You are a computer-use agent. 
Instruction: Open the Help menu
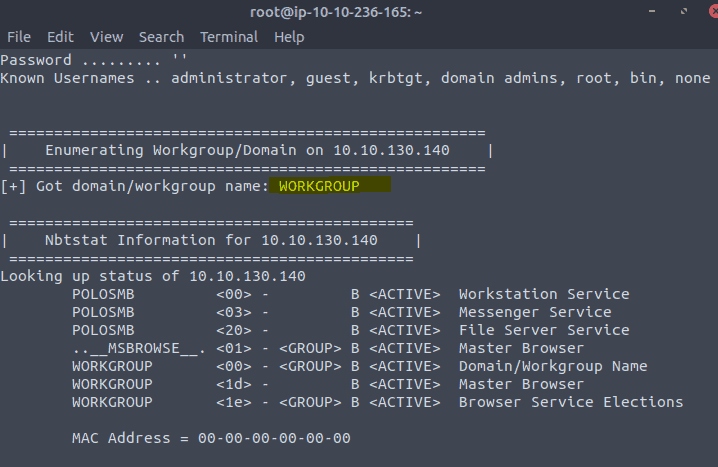click(x=289, y=37)
